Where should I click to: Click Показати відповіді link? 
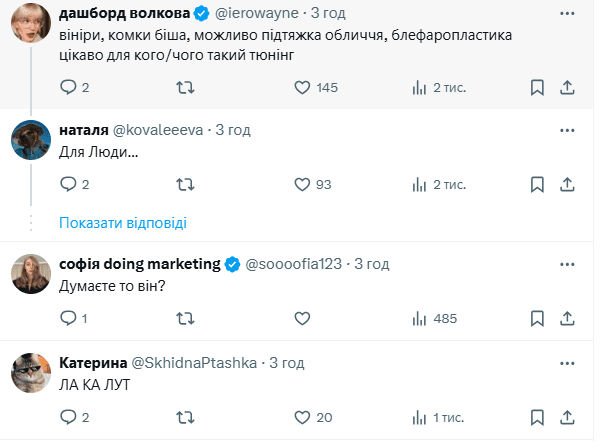pyautogui.click(x=122, y=223)
